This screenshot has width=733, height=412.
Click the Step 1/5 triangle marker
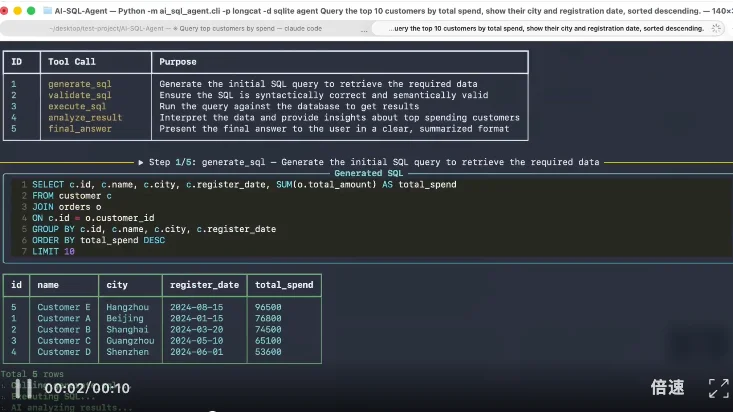[141, 162]
